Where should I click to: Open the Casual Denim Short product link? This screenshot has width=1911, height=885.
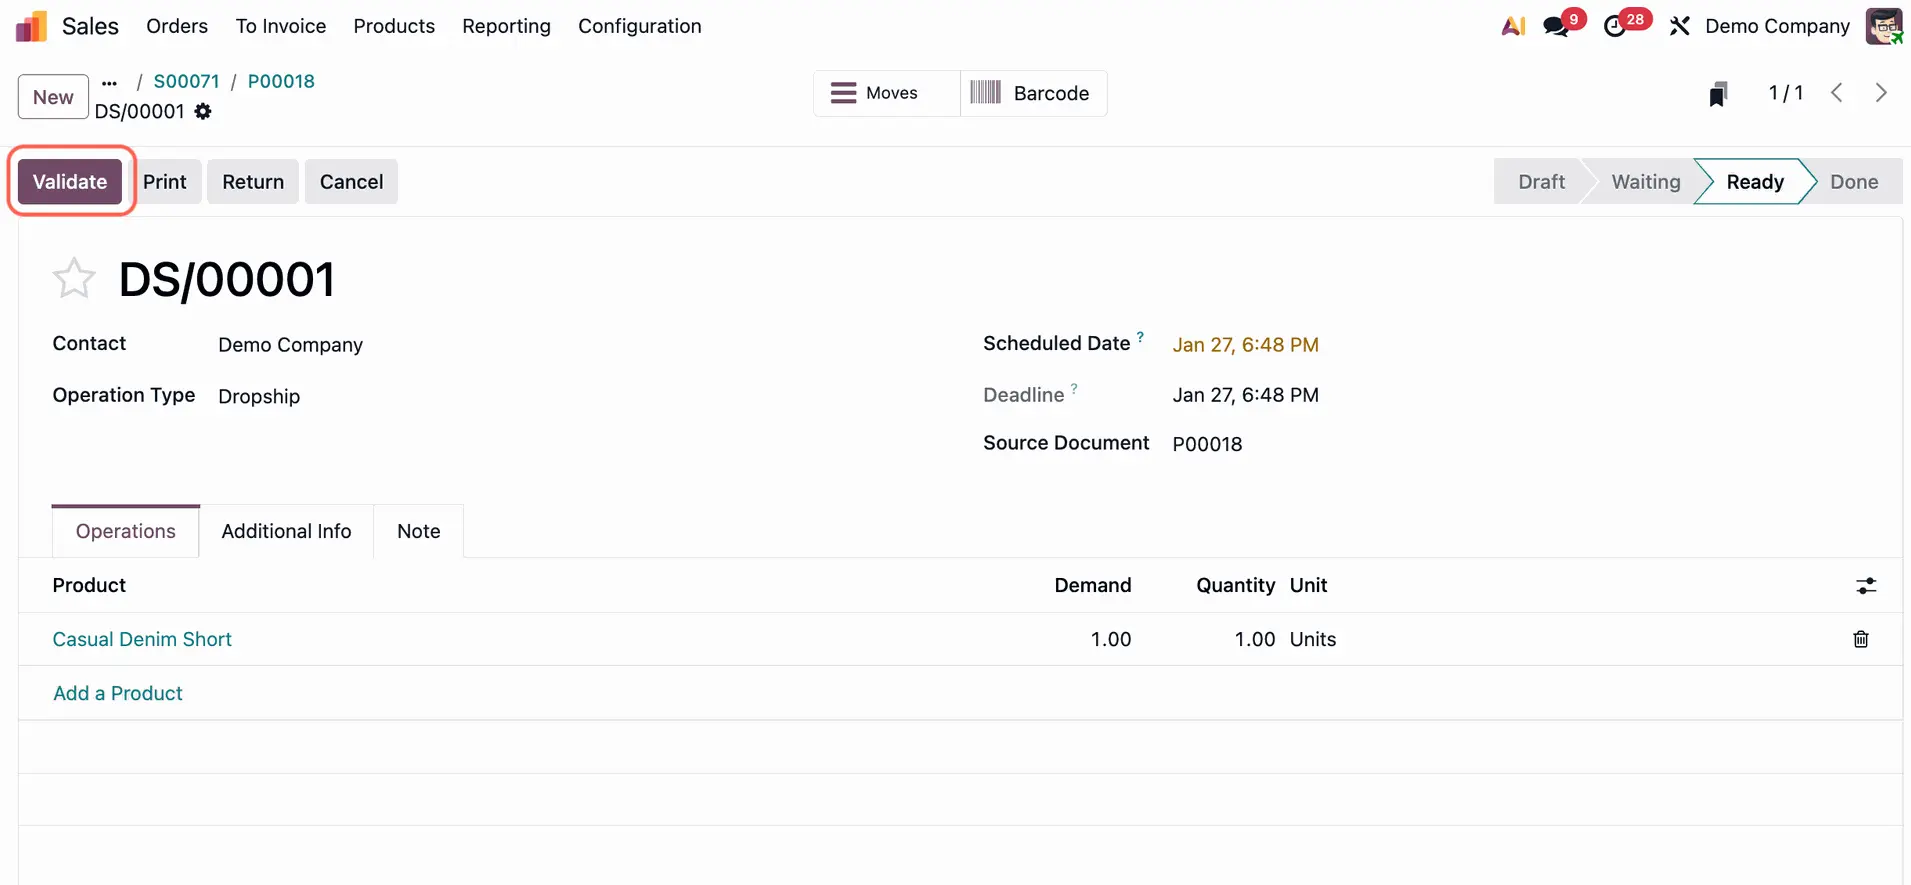[142, 639]
